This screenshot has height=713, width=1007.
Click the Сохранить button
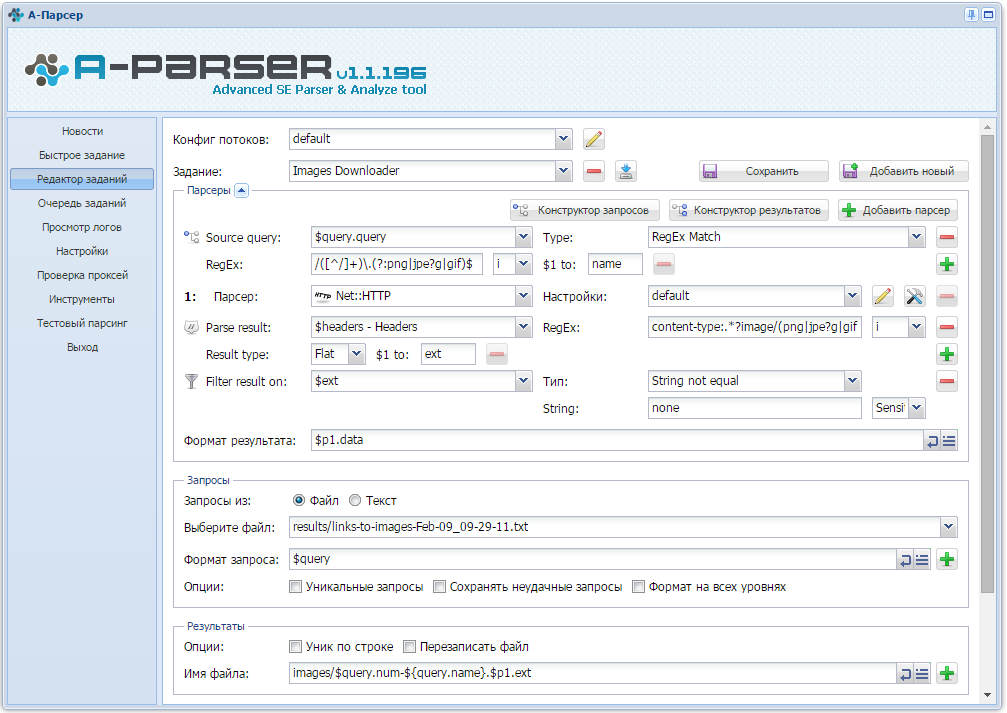(x=764, y=172)
